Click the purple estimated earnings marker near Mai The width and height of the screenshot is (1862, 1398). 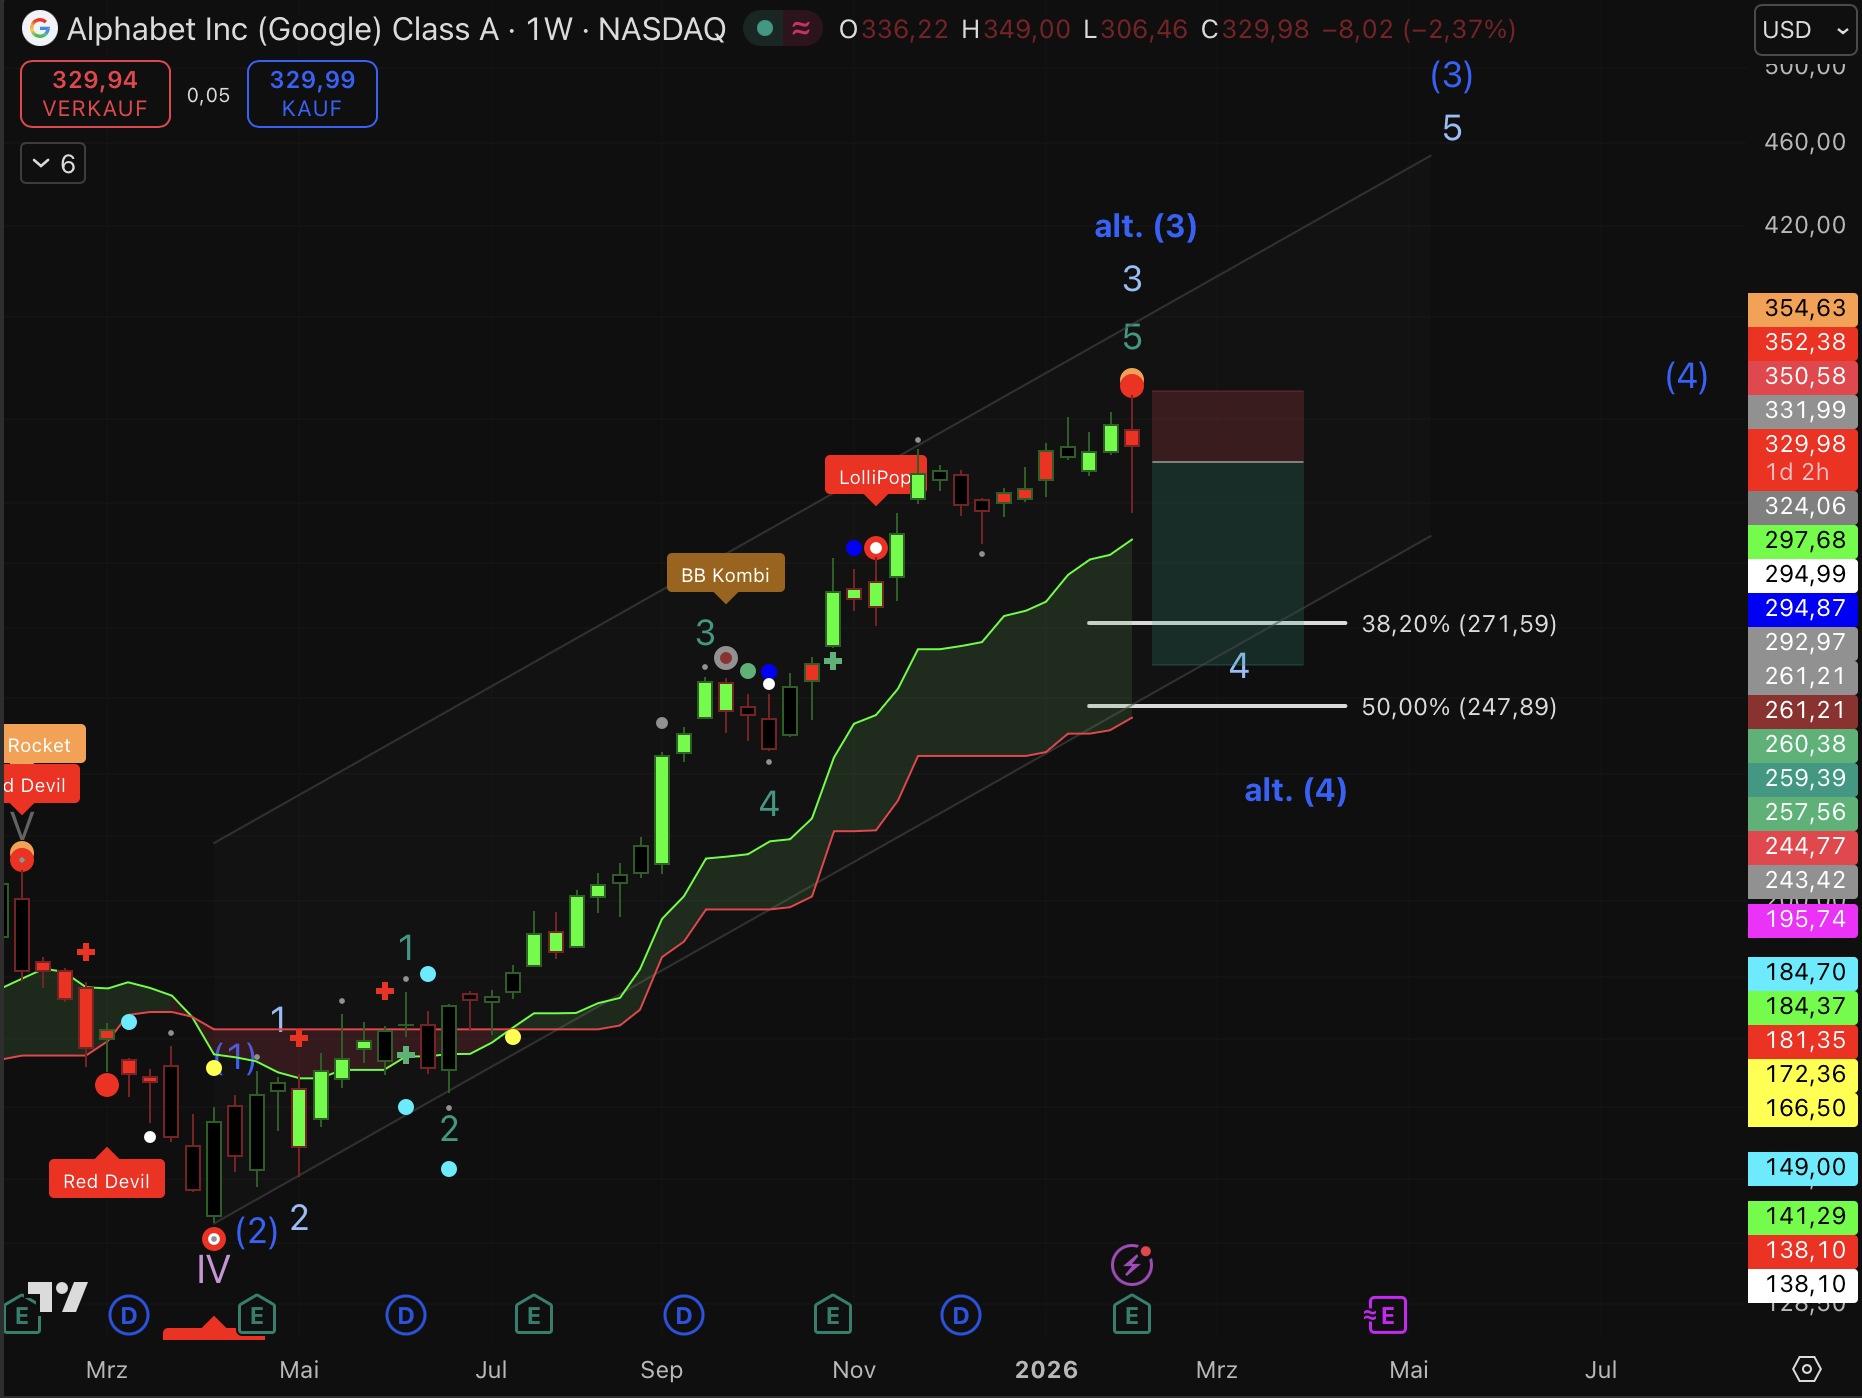coord(1386,1315)
